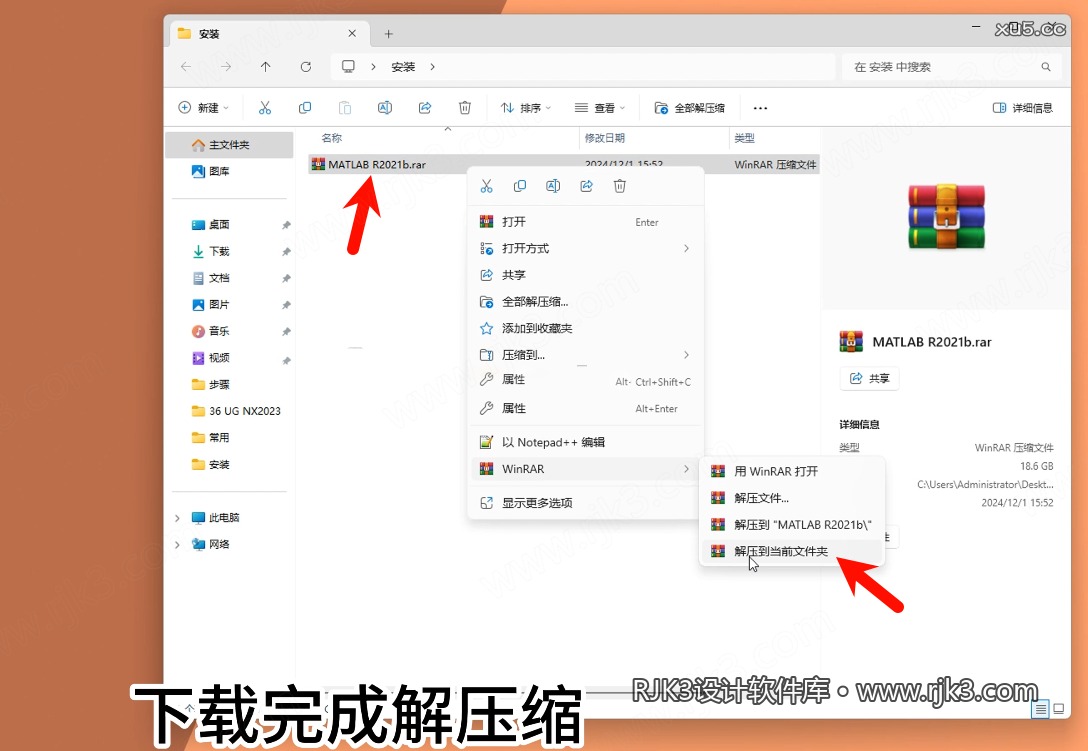The image size is (1088, 751).
Task: Click the Copy icon in the Explorer toolbar
Action: [305, 108]
